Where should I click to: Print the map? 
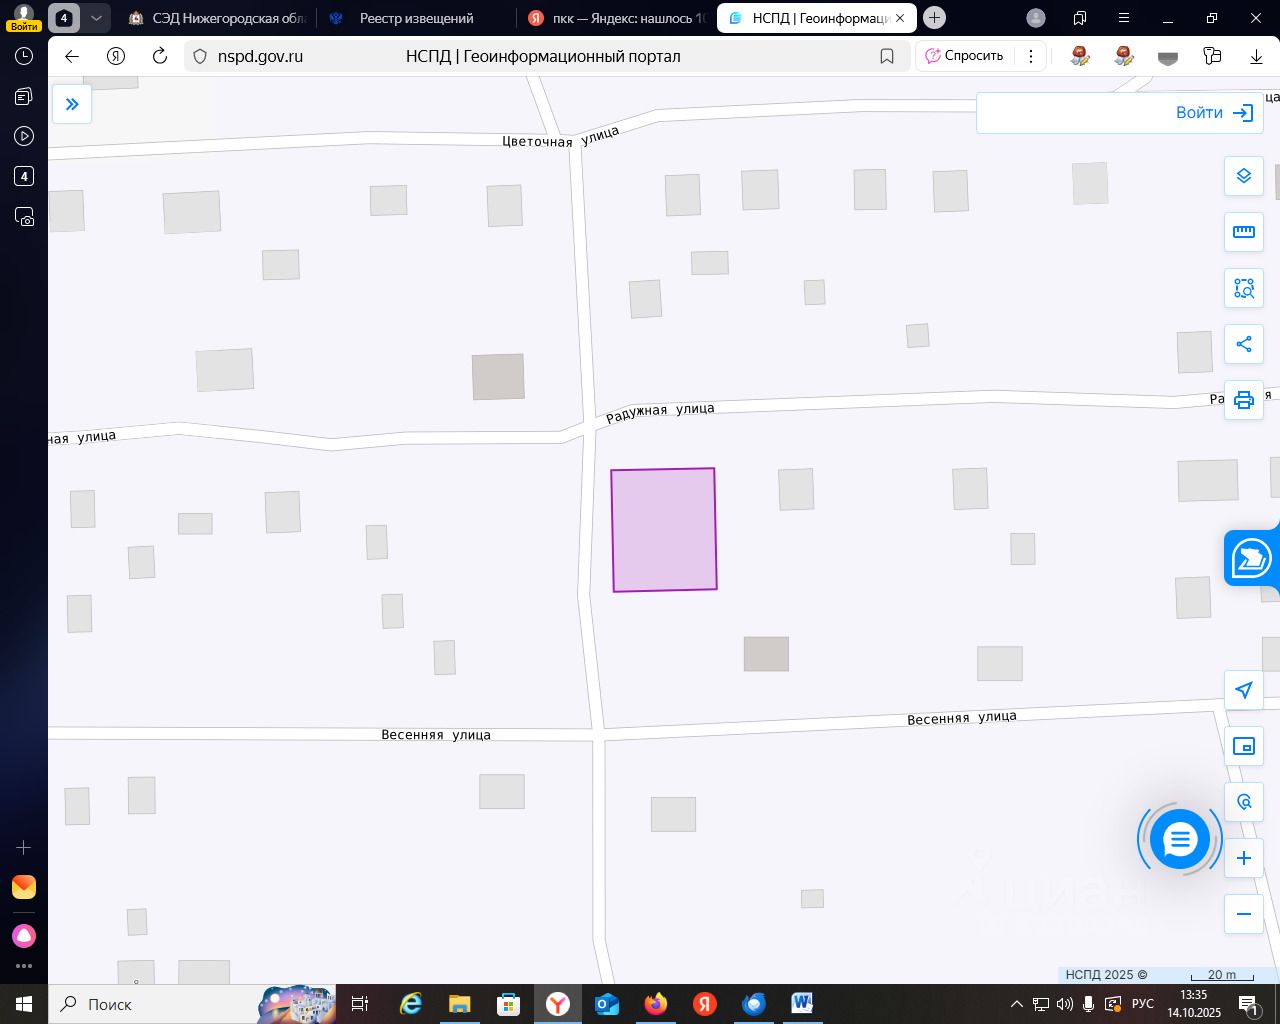(1244, 400)
